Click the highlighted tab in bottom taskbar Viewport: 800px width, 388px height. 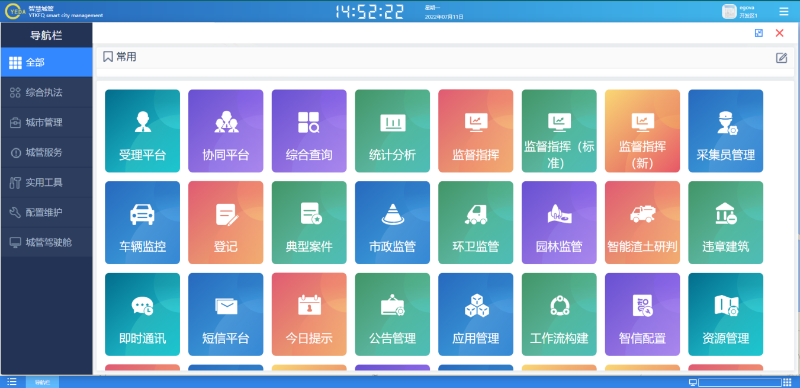42,382
